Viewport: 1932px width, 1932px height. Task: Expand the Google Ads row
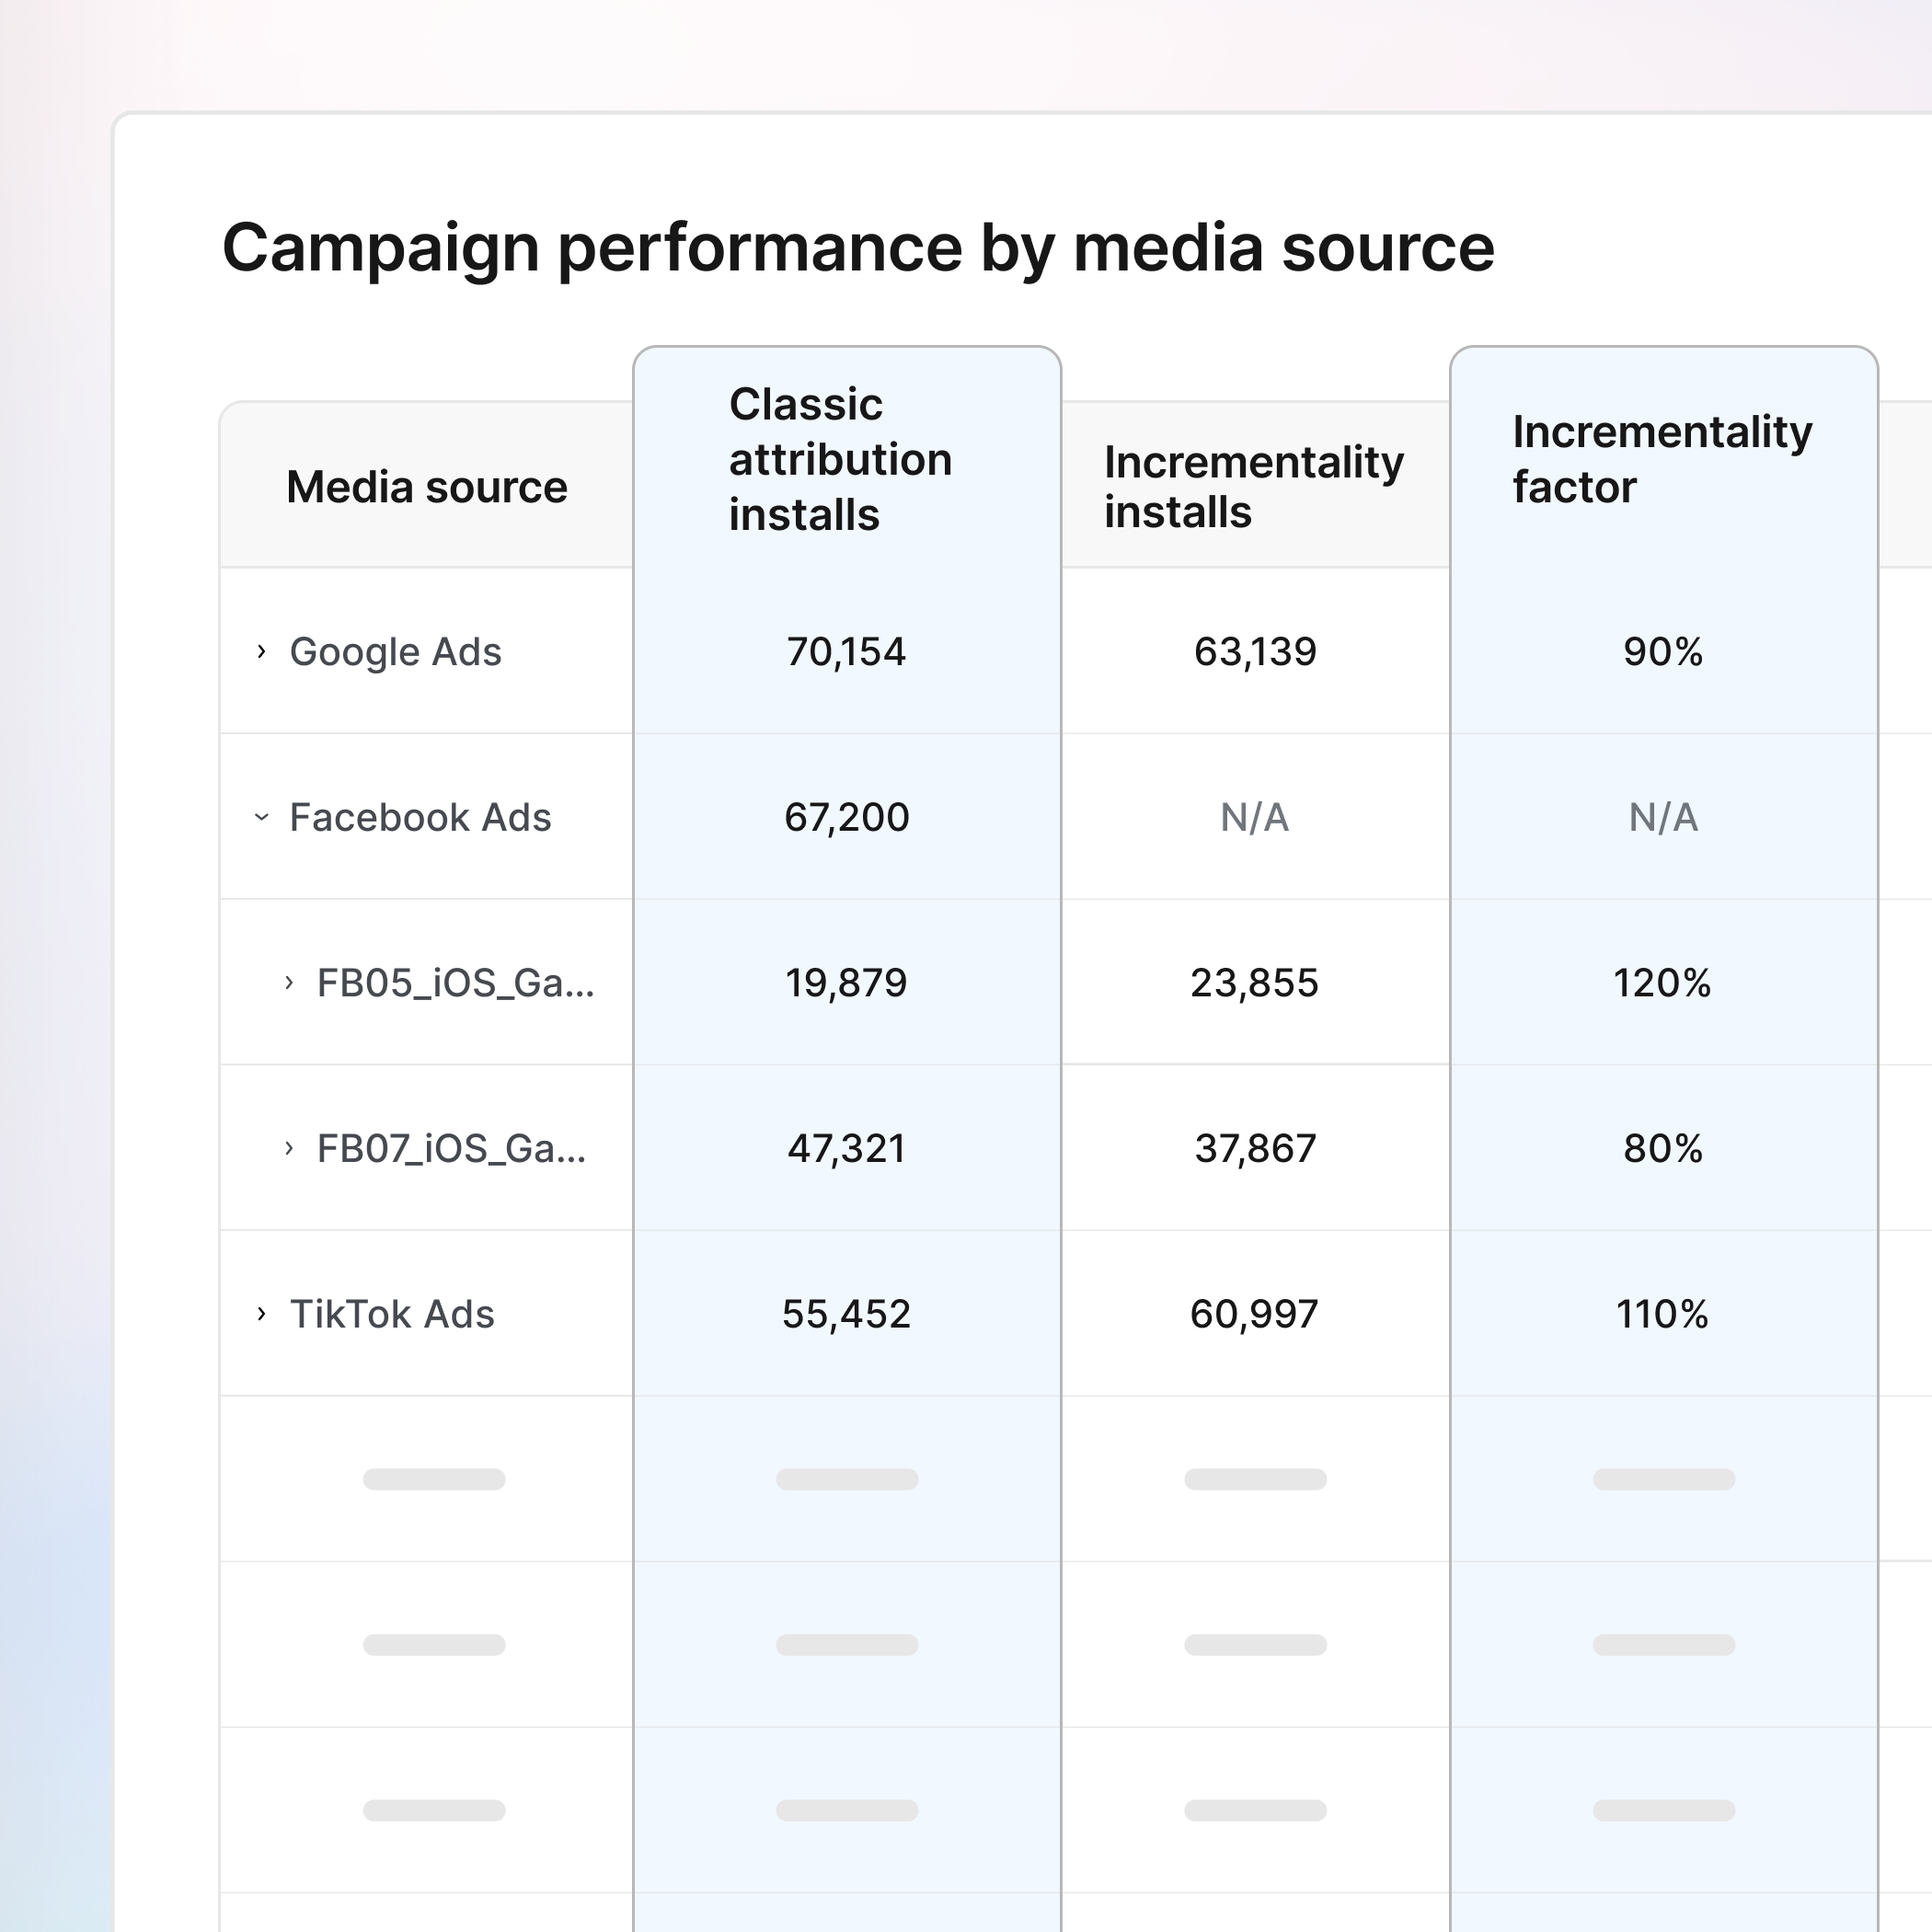tap(261, 652)
